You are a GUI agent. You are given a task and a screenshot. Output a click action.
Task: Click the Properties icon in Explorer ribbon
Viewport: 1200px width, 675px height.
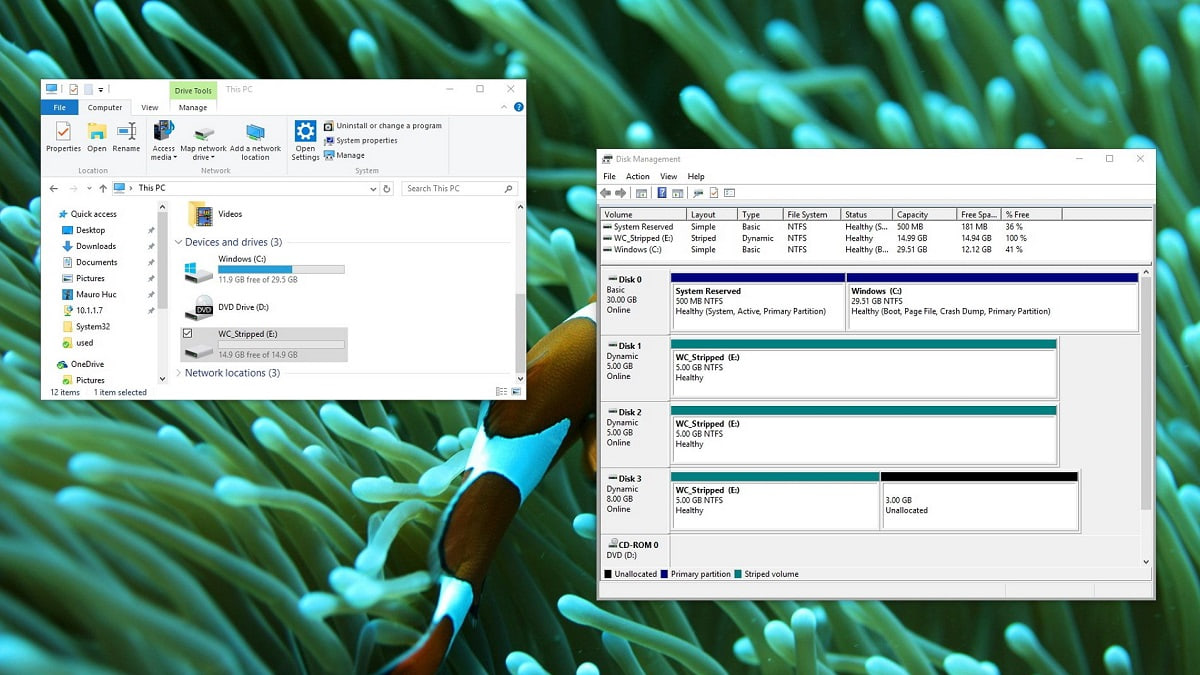point(63,137)
